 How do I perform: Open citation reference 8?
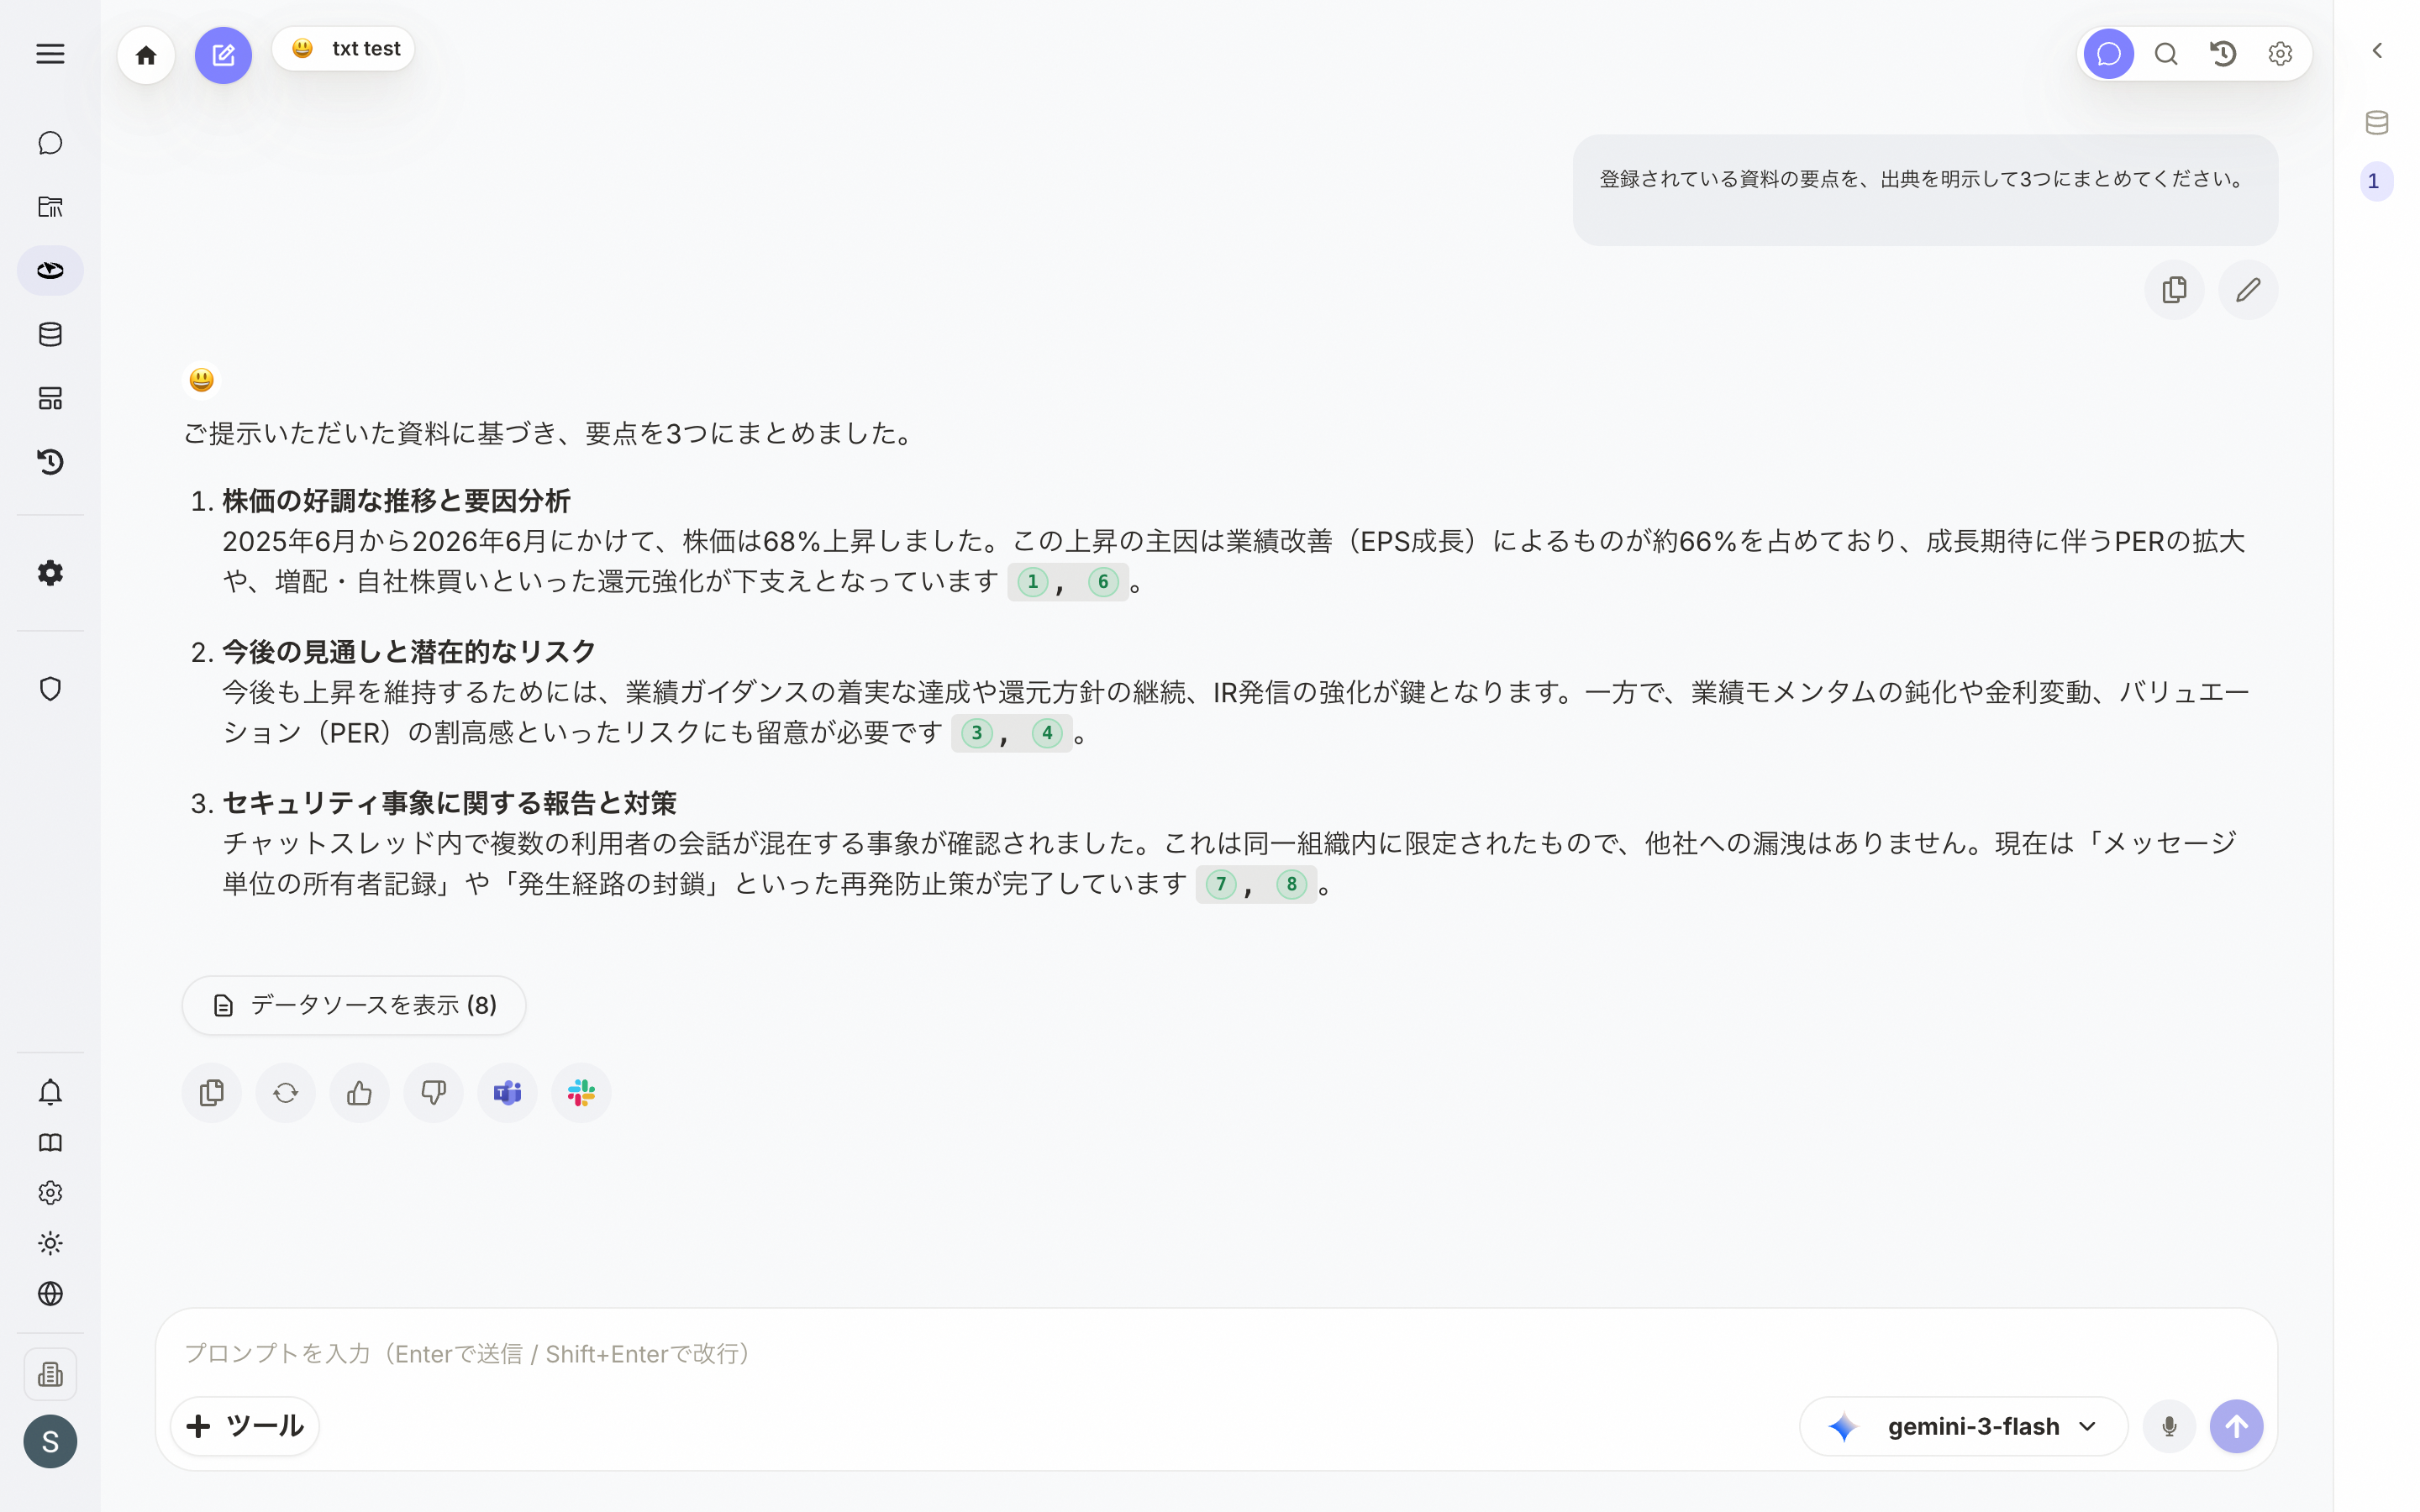(x=1291, y=884)
